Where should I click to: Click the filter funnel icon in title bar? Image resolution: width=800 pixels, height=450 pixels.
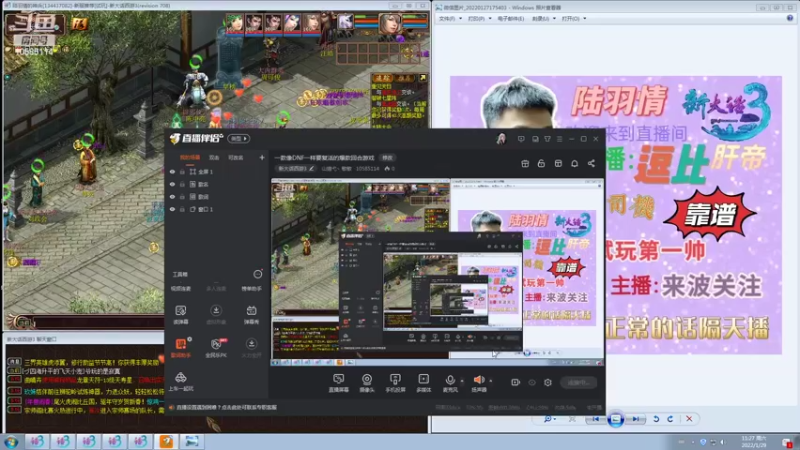547,139
